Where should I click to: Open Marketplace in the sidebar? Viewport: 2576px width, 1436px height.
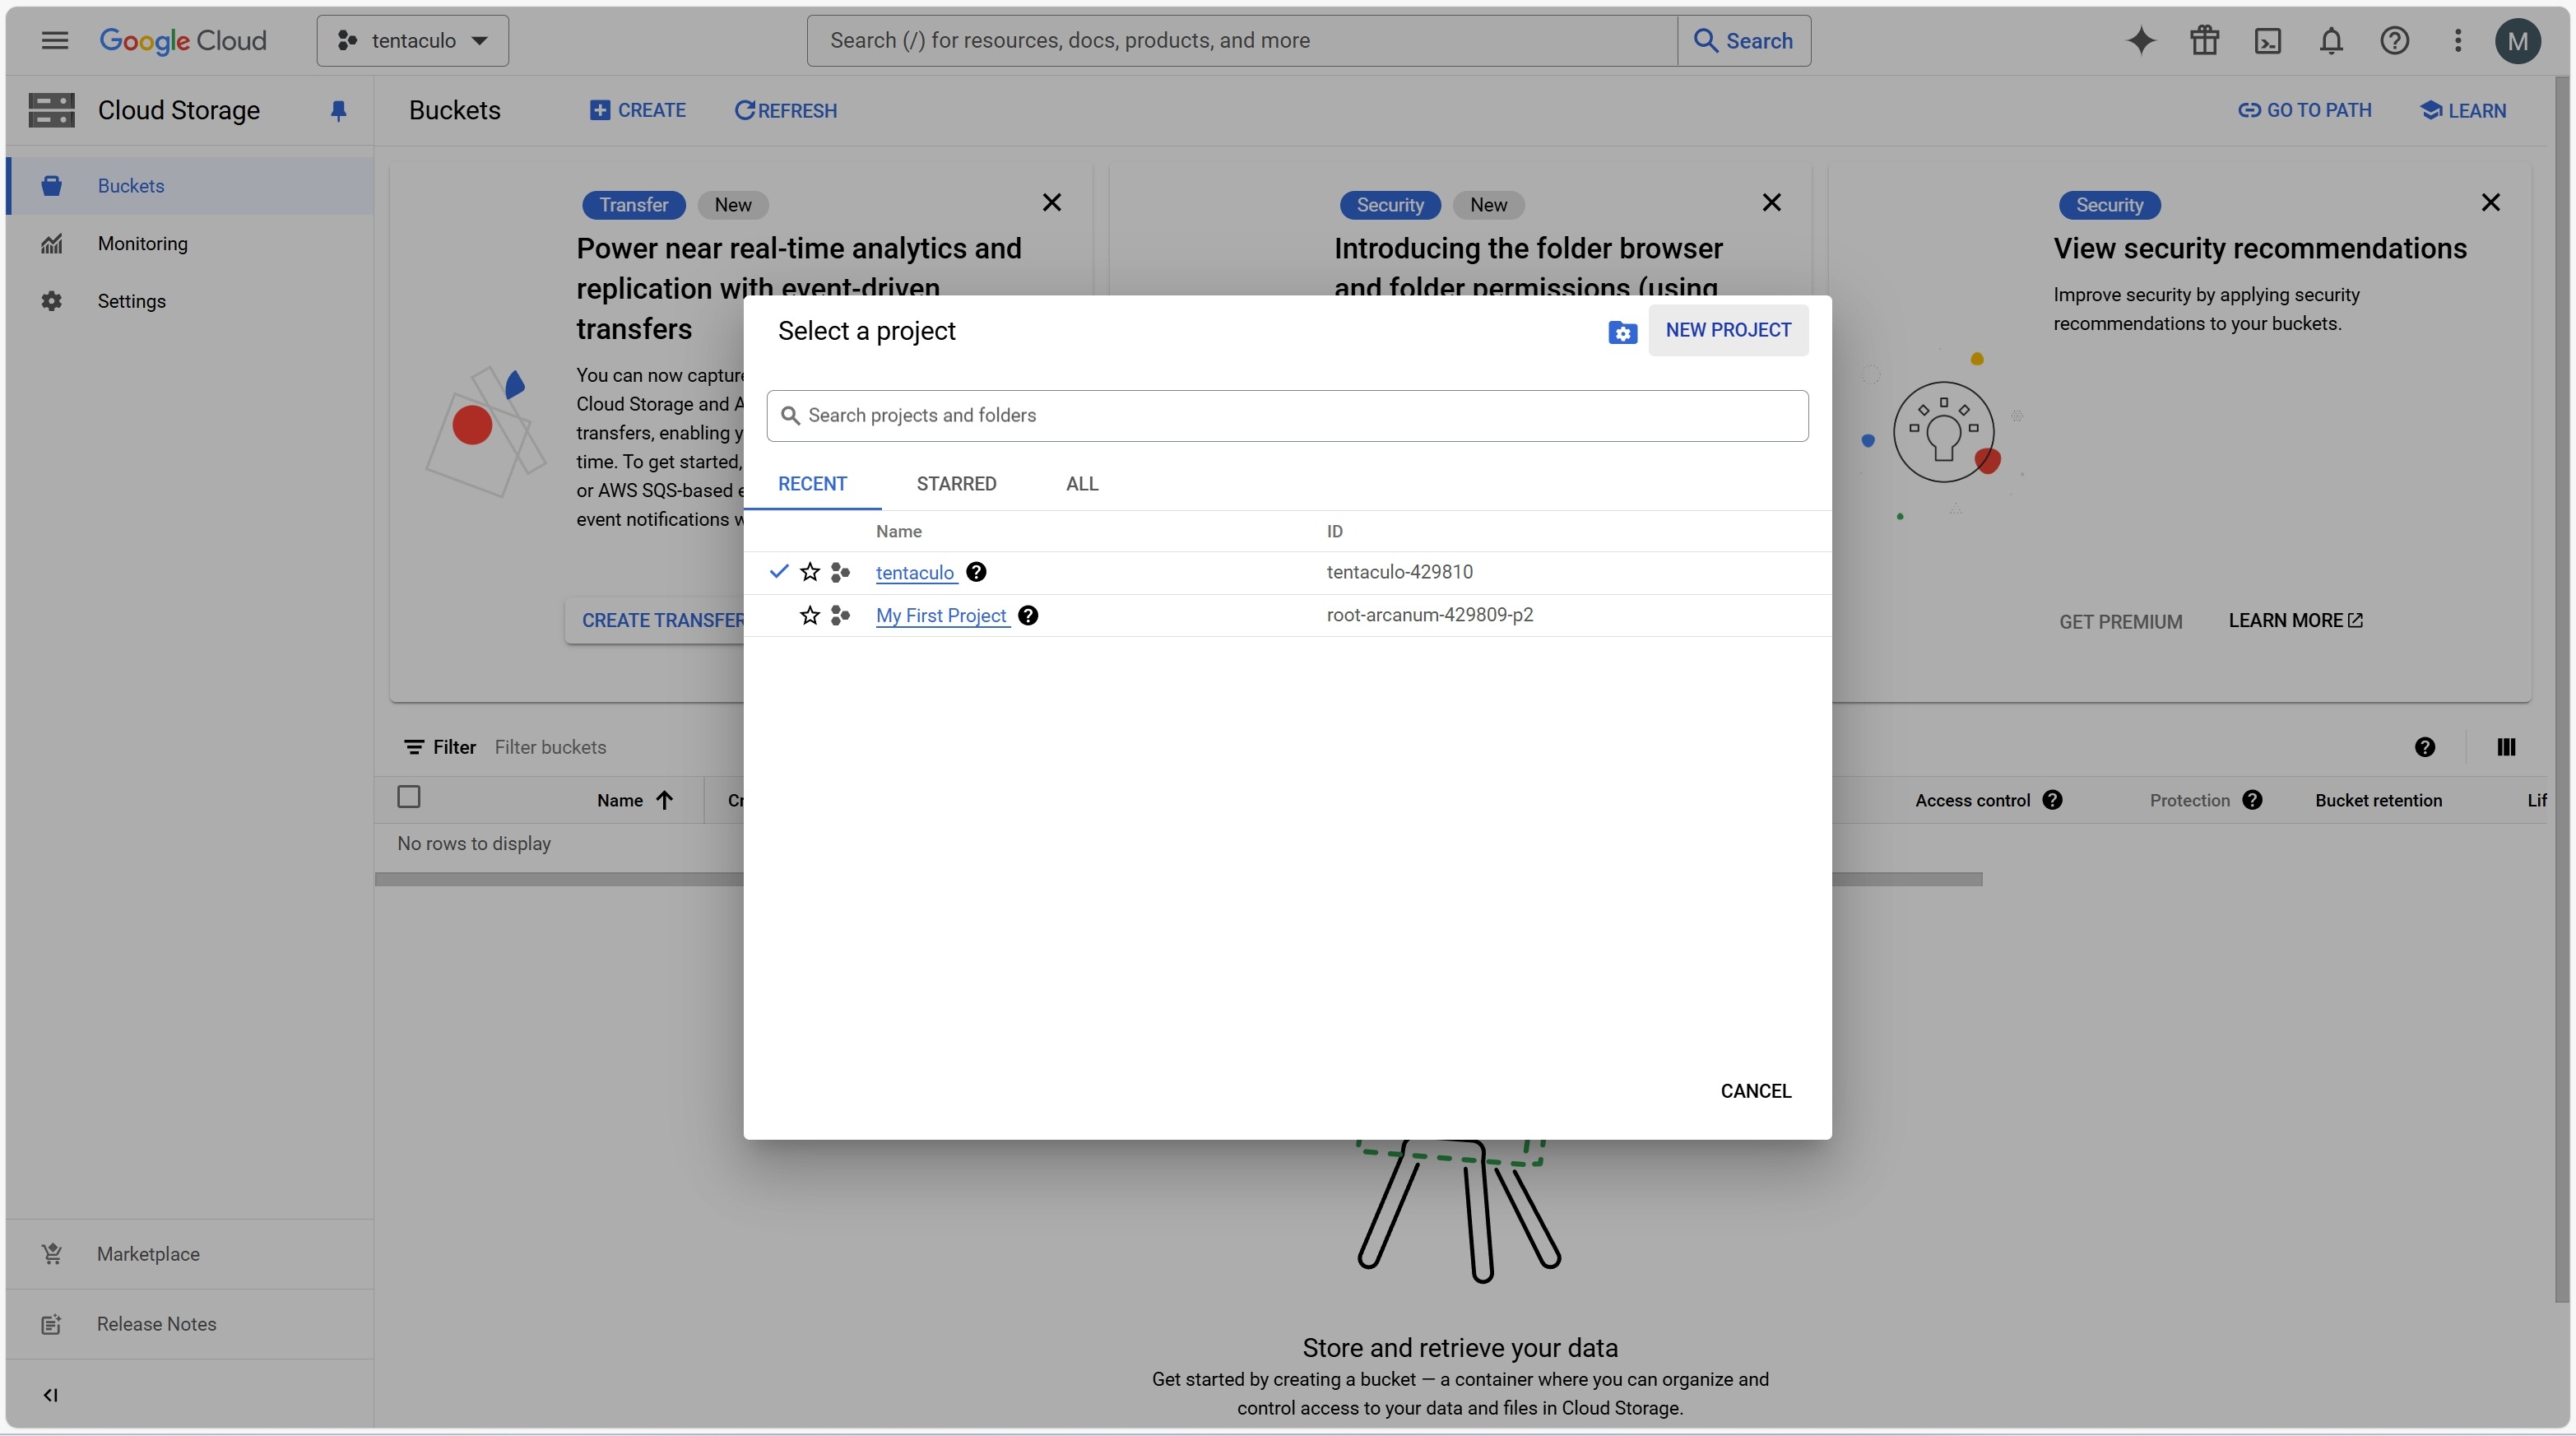pos(190,1254)
